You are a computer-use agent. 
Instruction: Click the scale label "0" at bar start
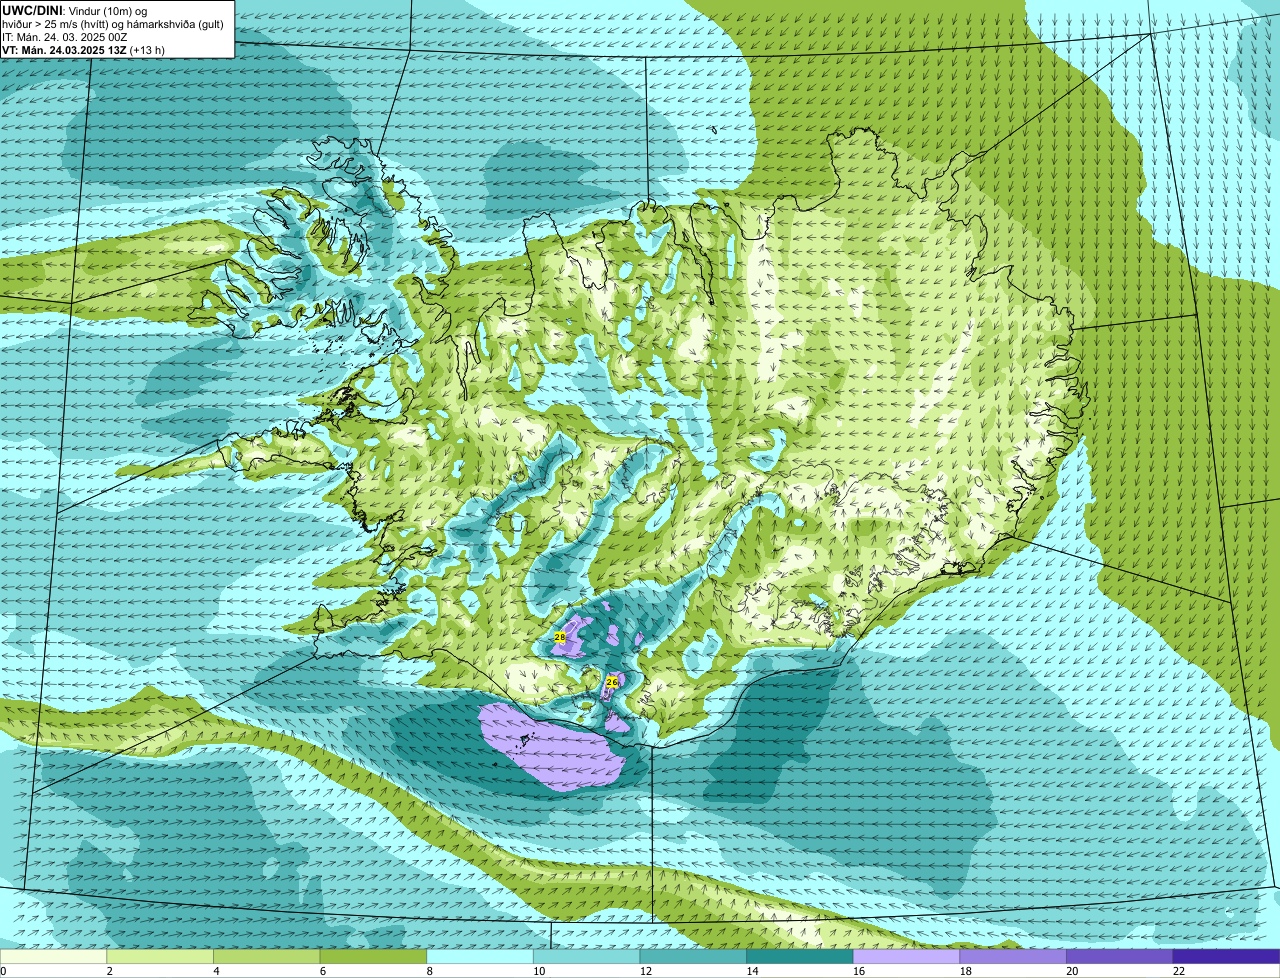(3, 971)
